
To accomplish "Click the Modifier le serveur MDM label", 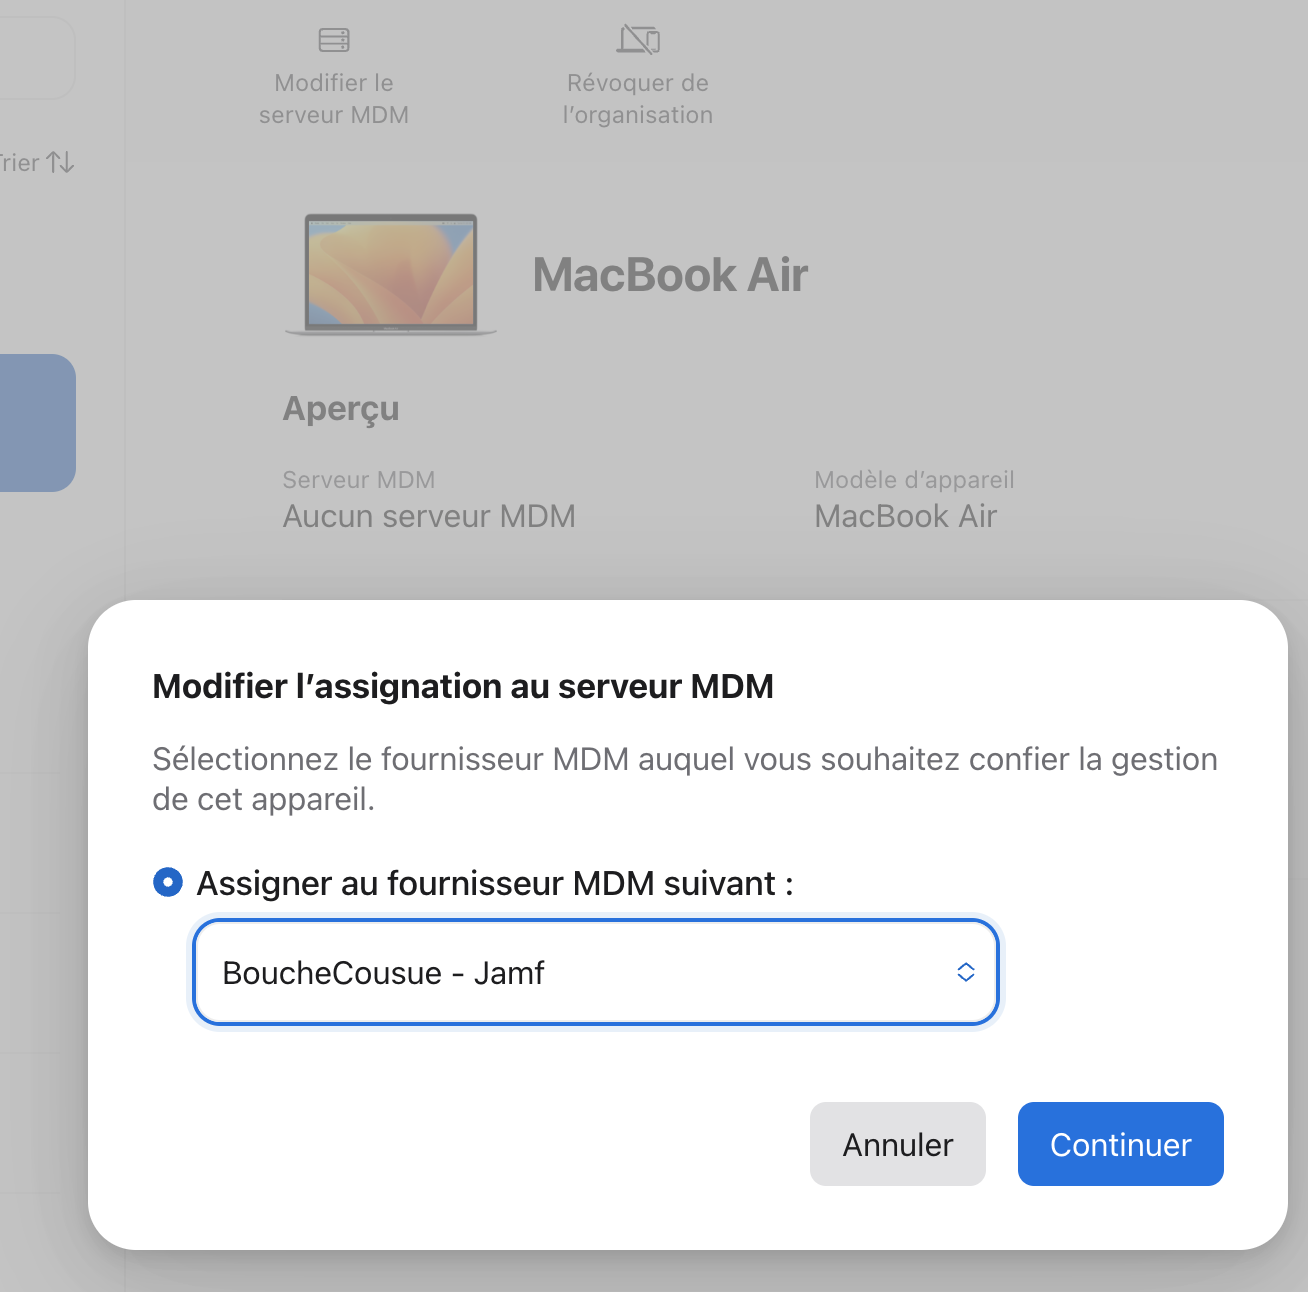I will (334, 99).
